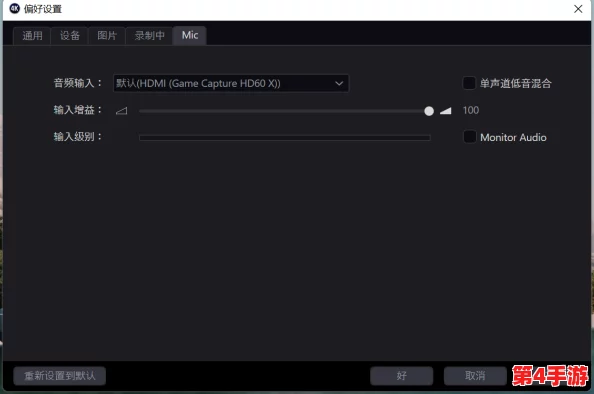Image resolution: width=594 pixels, height=394 pixels.
Task: Click the 重新设置到默认 button
Action: 59,376
